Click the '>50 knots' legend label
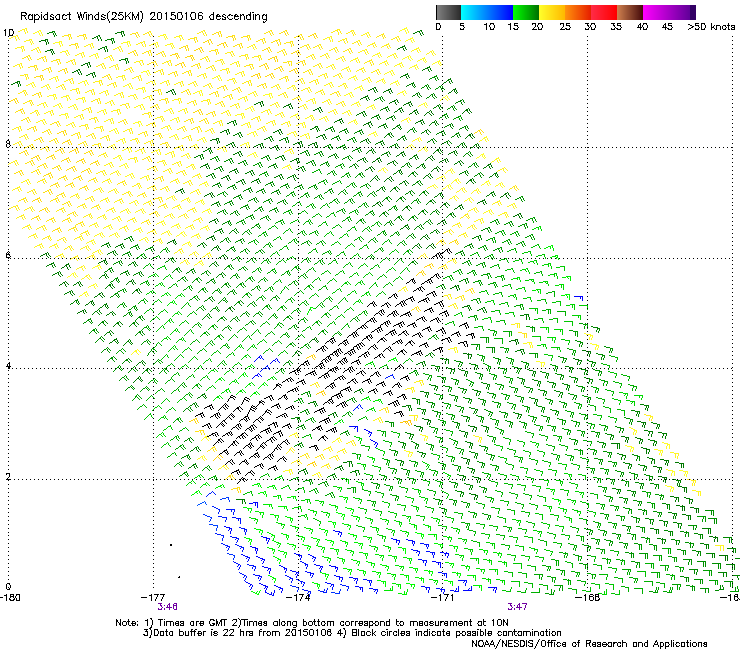The image size is (740, 650). (711, 27)
